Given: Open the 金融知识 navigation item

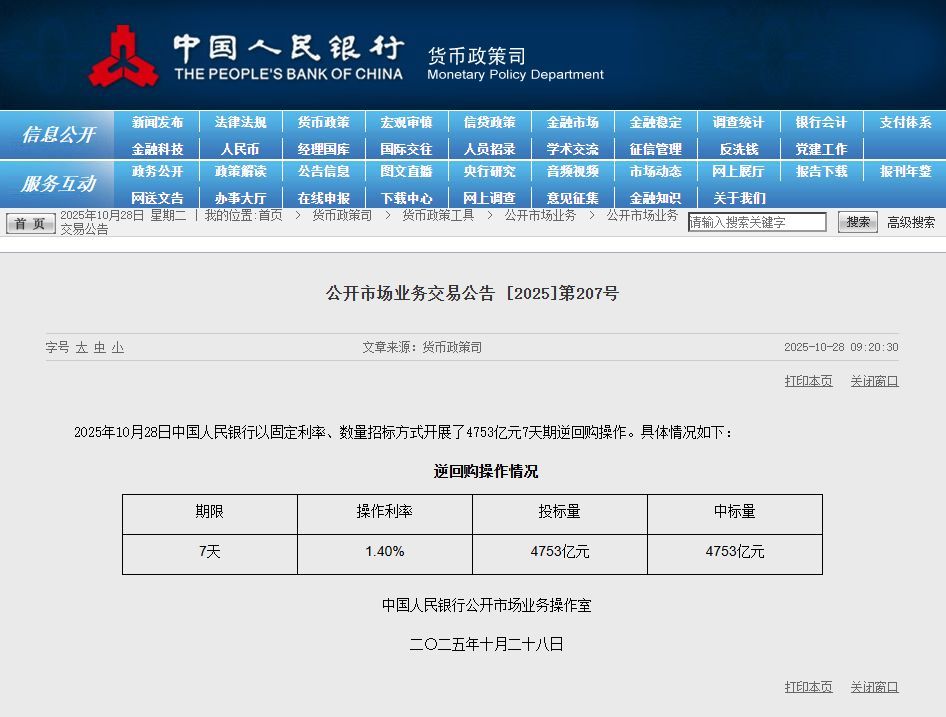Looking at the screenshot, I should [655, 198].
